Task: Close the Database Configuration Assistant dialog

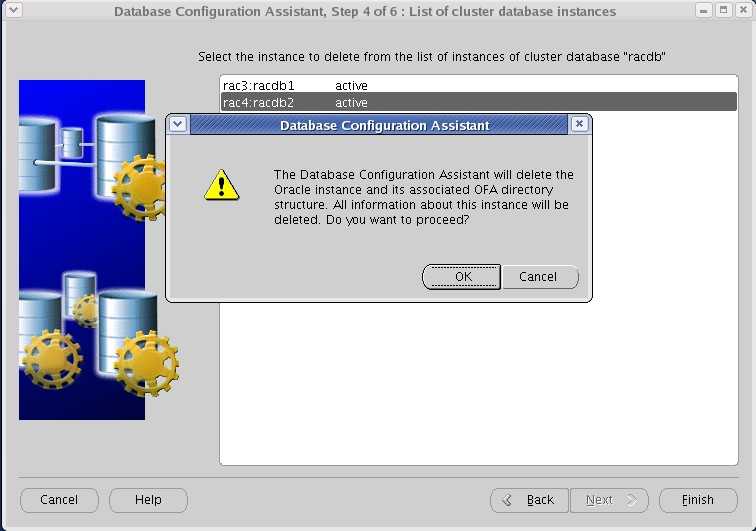Action: (579, 124)
